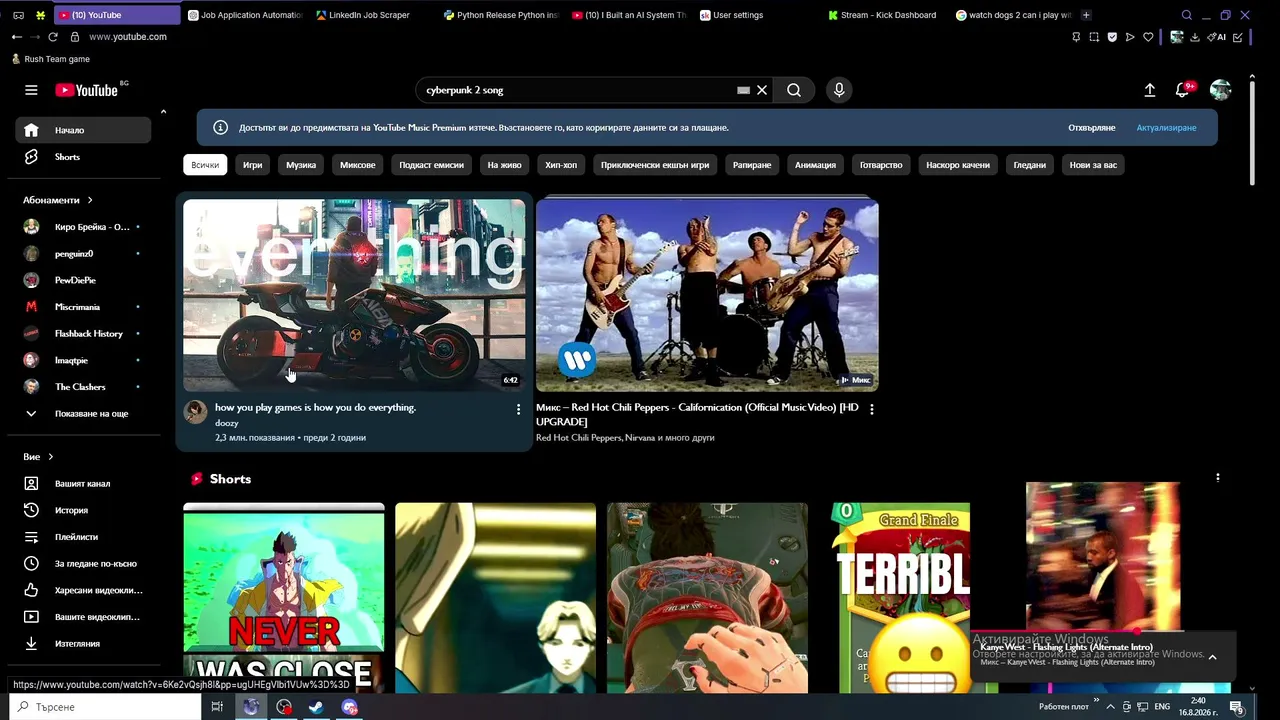Open the Shorts shelf options menu
This screenshot has height=720, width=1280.
click(1217, 478)
